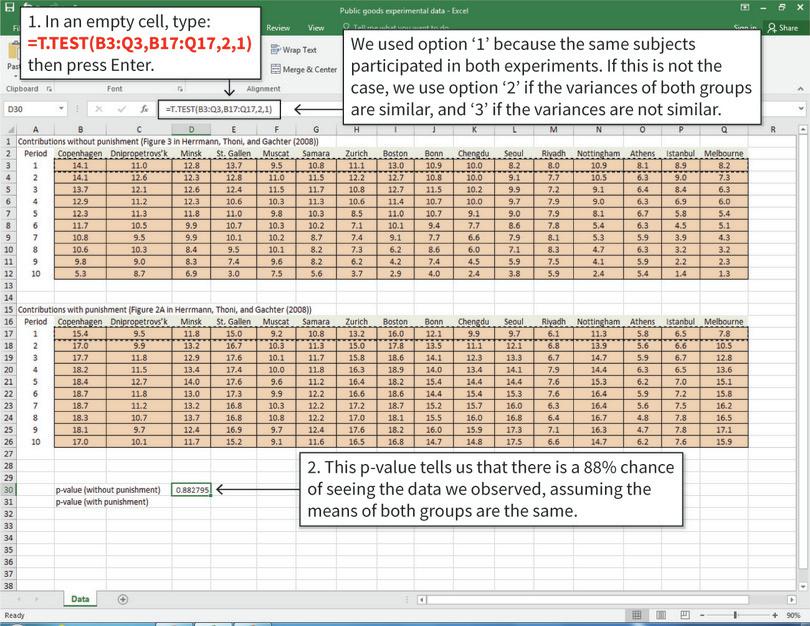Viewport: 810px width, 626px height.
Task: Select the Normal view icon
Action: pyautogui.click(x=636, y=612)
